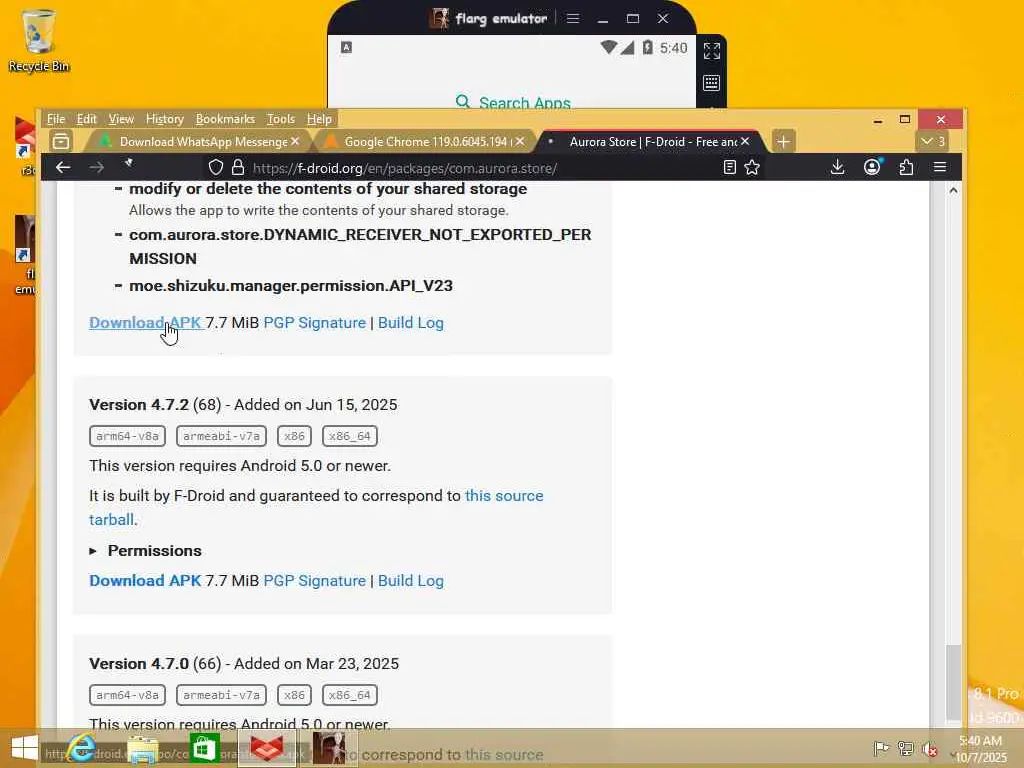Toggle fullscreen icon on flarg emulator sidebar

point(712,51)
